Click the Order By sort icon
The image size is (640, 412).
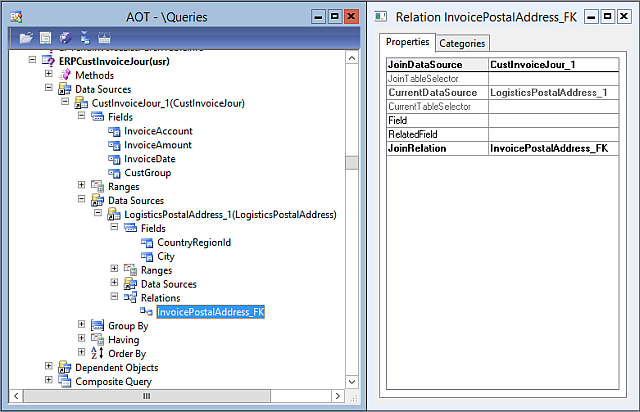pos(97,353)
